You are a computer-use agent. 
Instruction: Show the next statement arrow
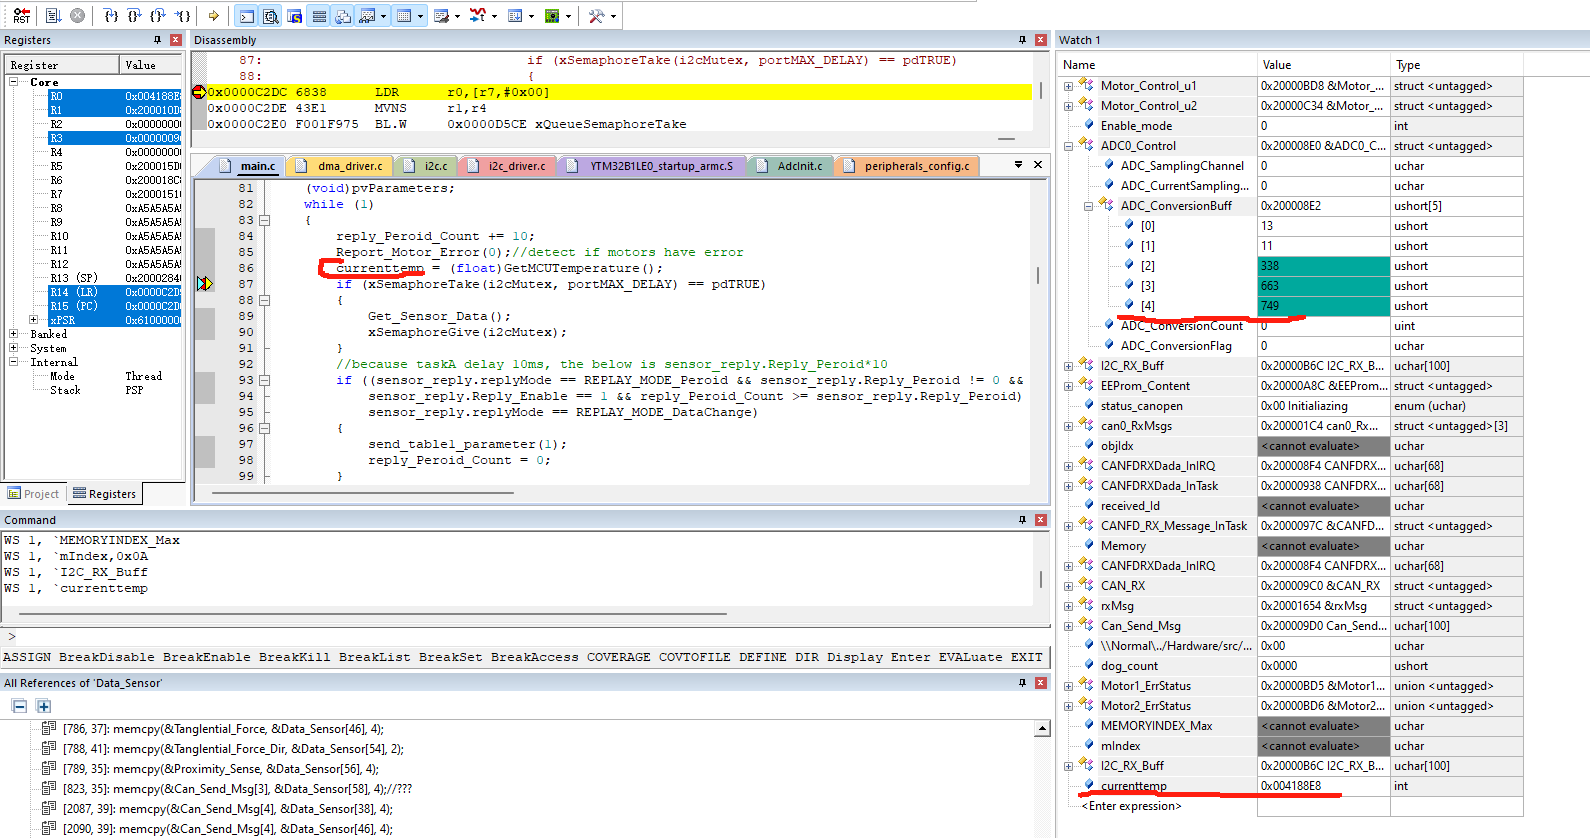tap(214, 15)
